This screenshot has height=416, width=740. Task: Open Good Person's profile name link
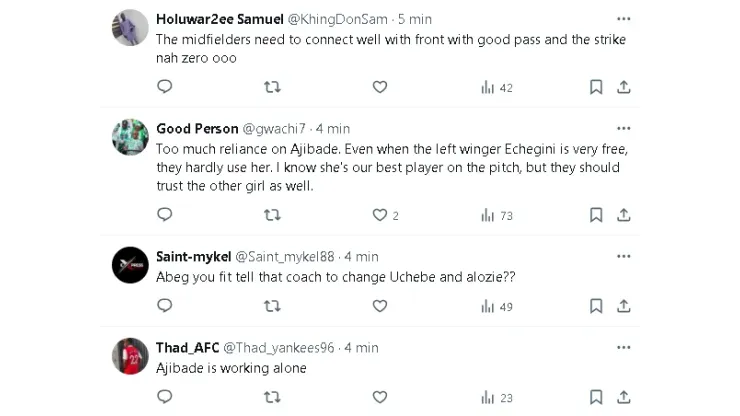coord(197,128)
